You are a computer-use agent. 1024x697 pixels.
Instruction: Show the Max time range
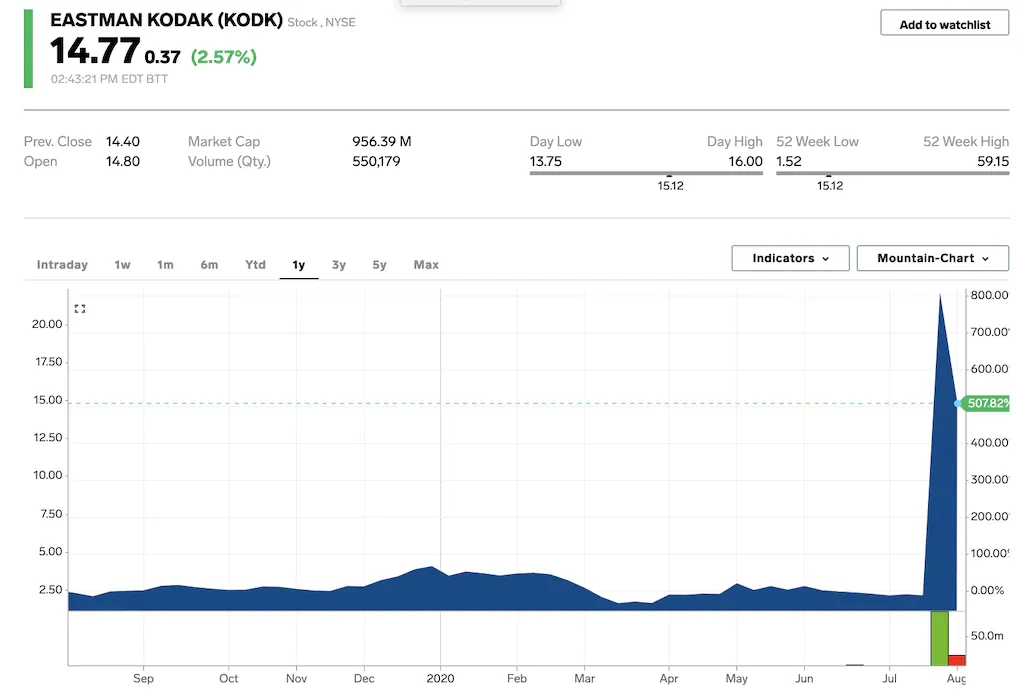[426, 265]
